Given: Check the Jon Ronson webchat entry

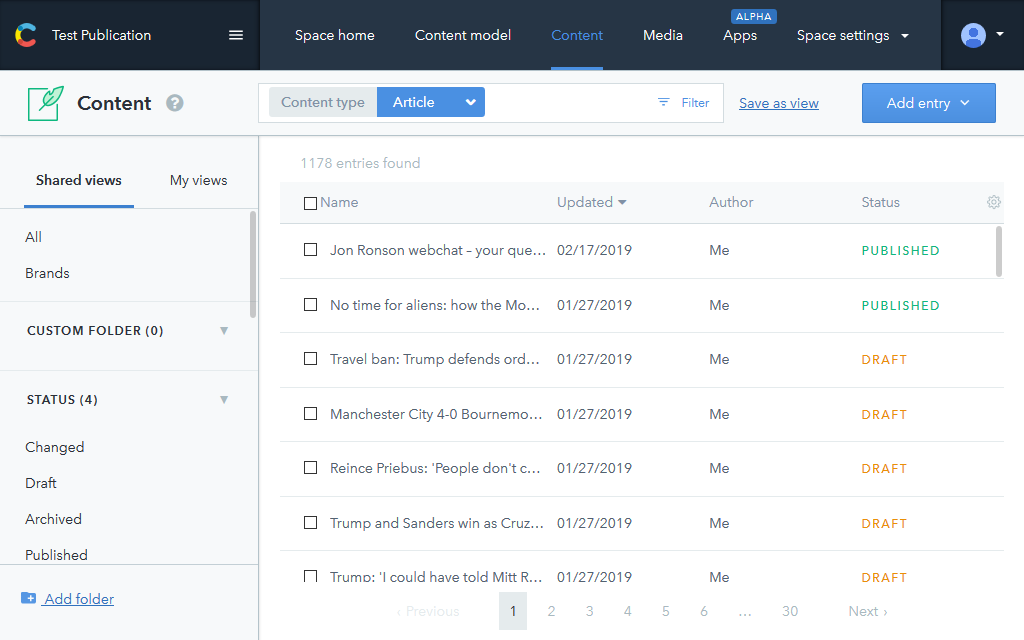Looking at the screenshot, I should point(310,250).
